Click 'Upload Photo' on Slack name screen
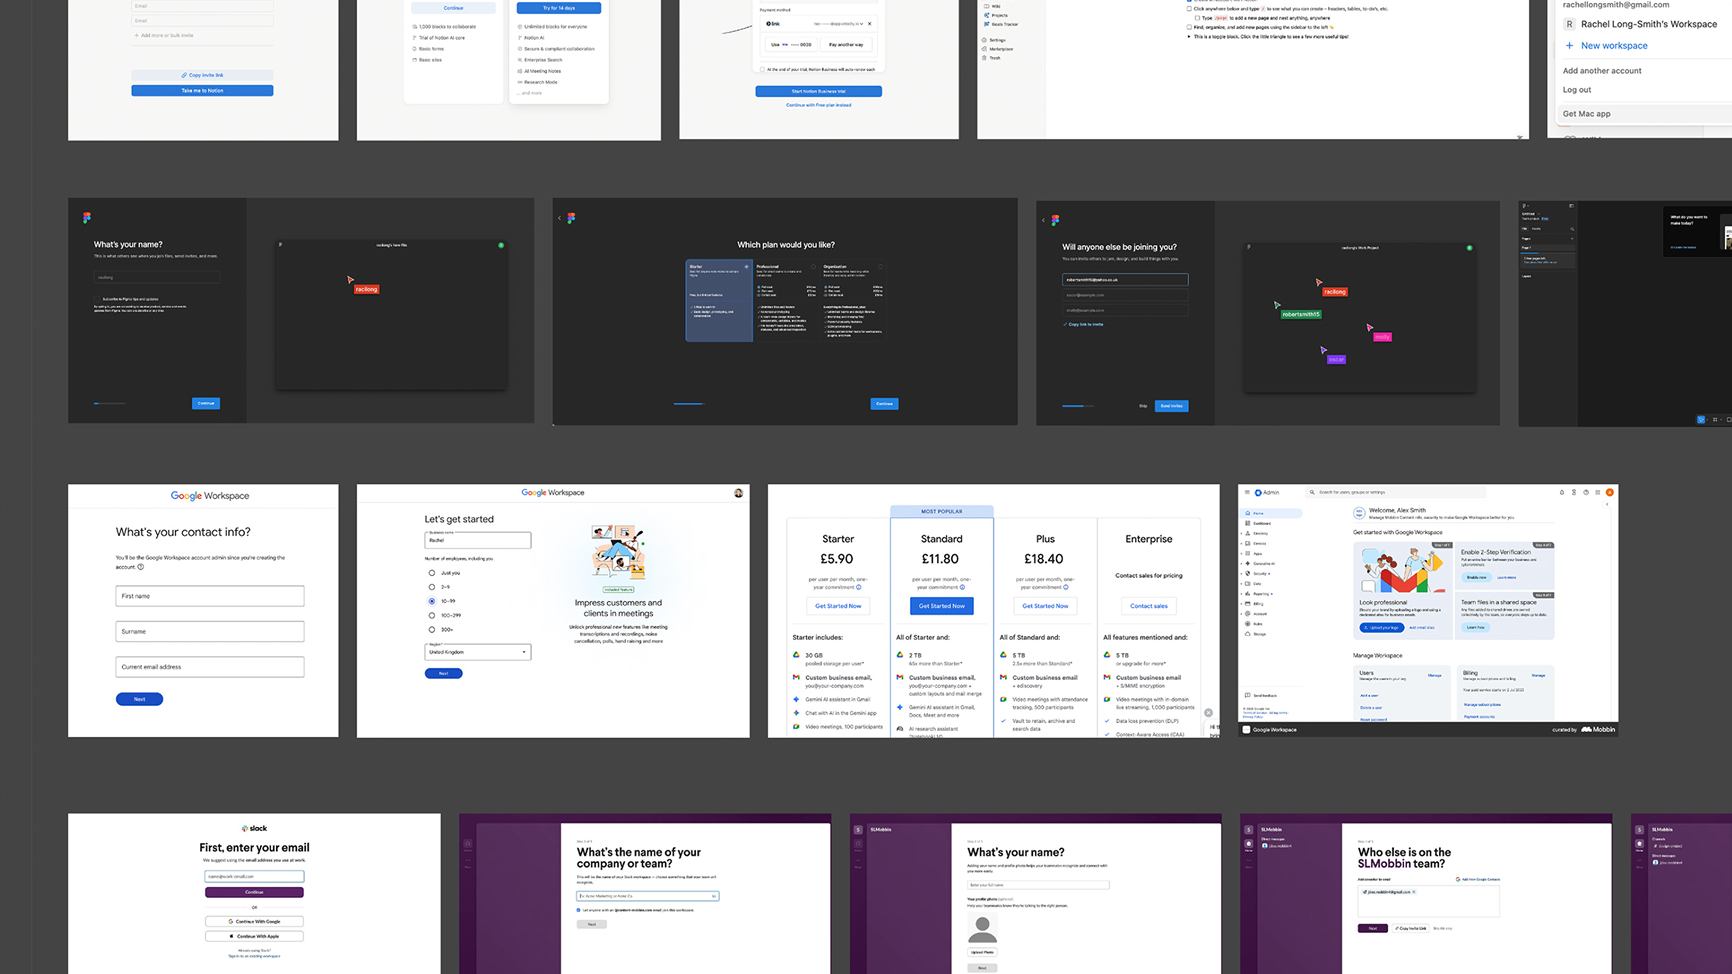 coord(982,952)
